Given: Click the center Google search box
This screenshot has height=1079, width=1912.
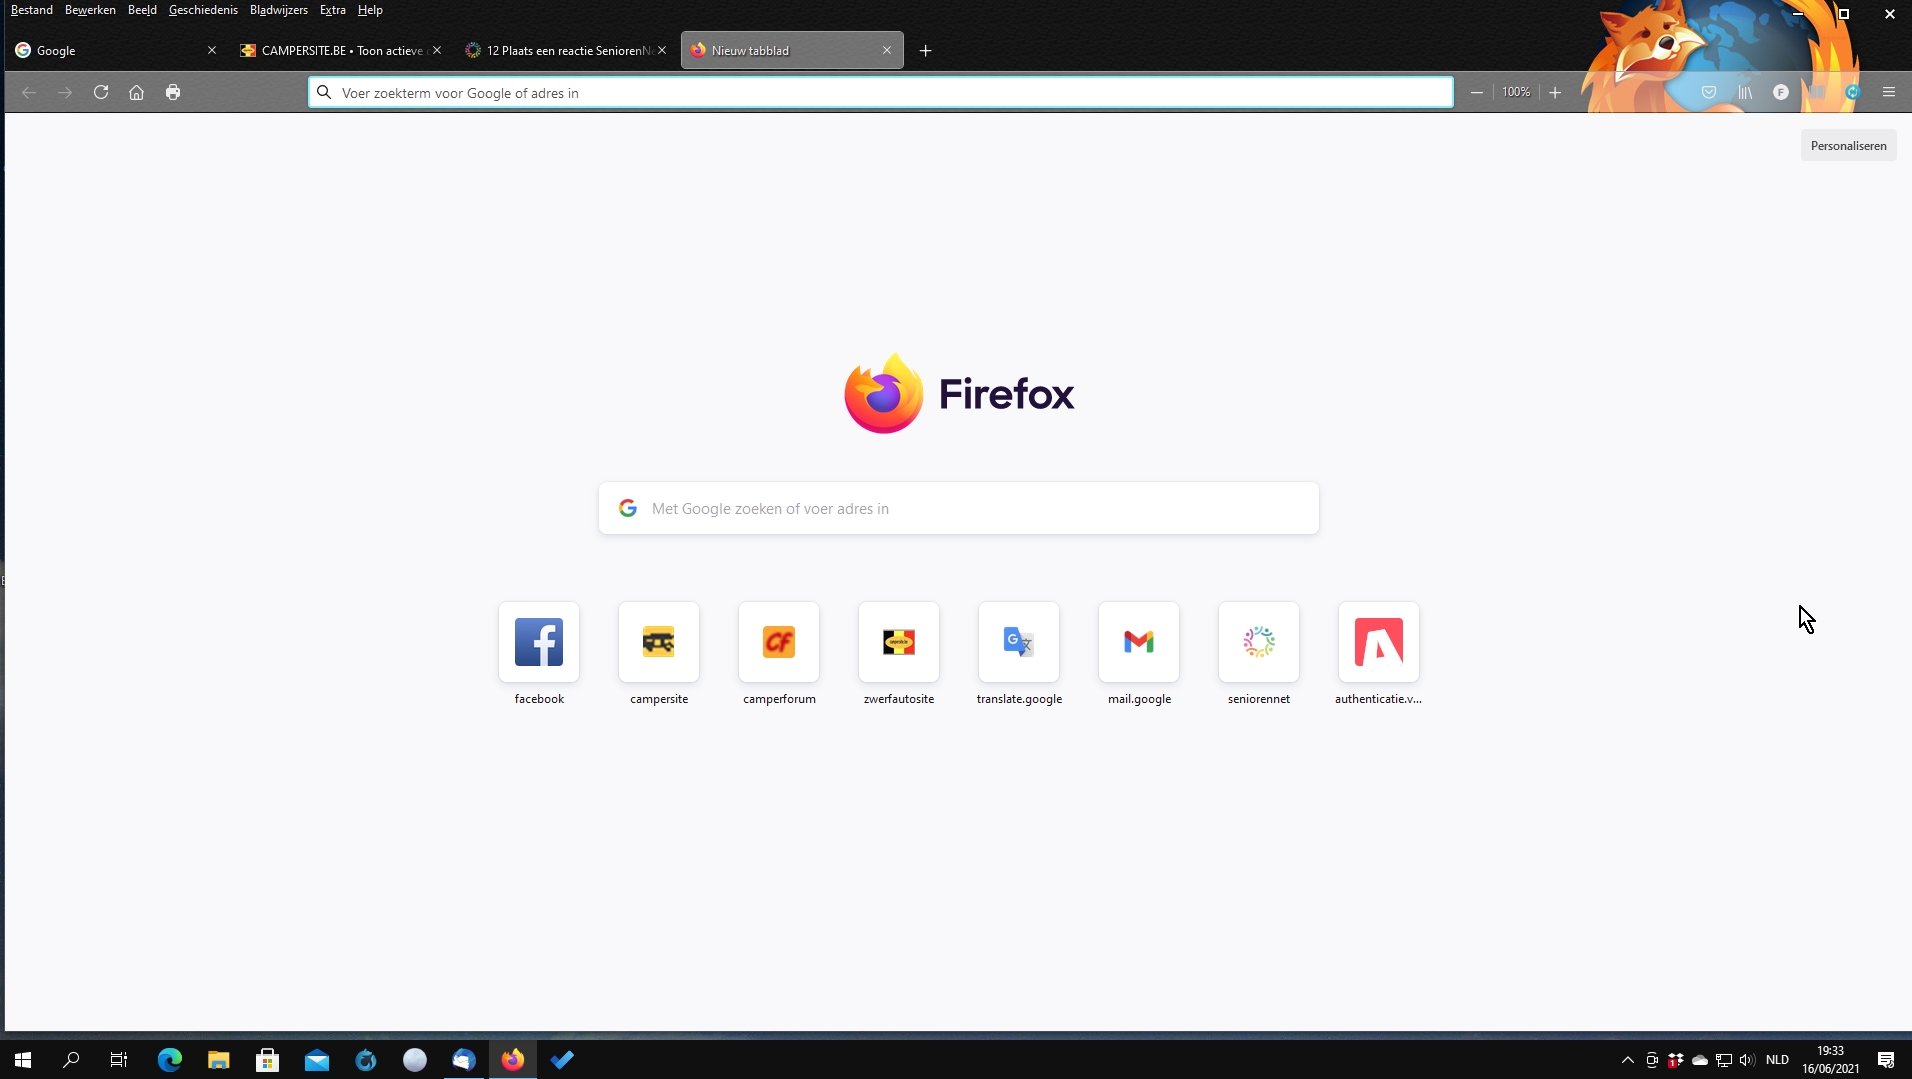Looking at the screenshot, I should (958, 509).
